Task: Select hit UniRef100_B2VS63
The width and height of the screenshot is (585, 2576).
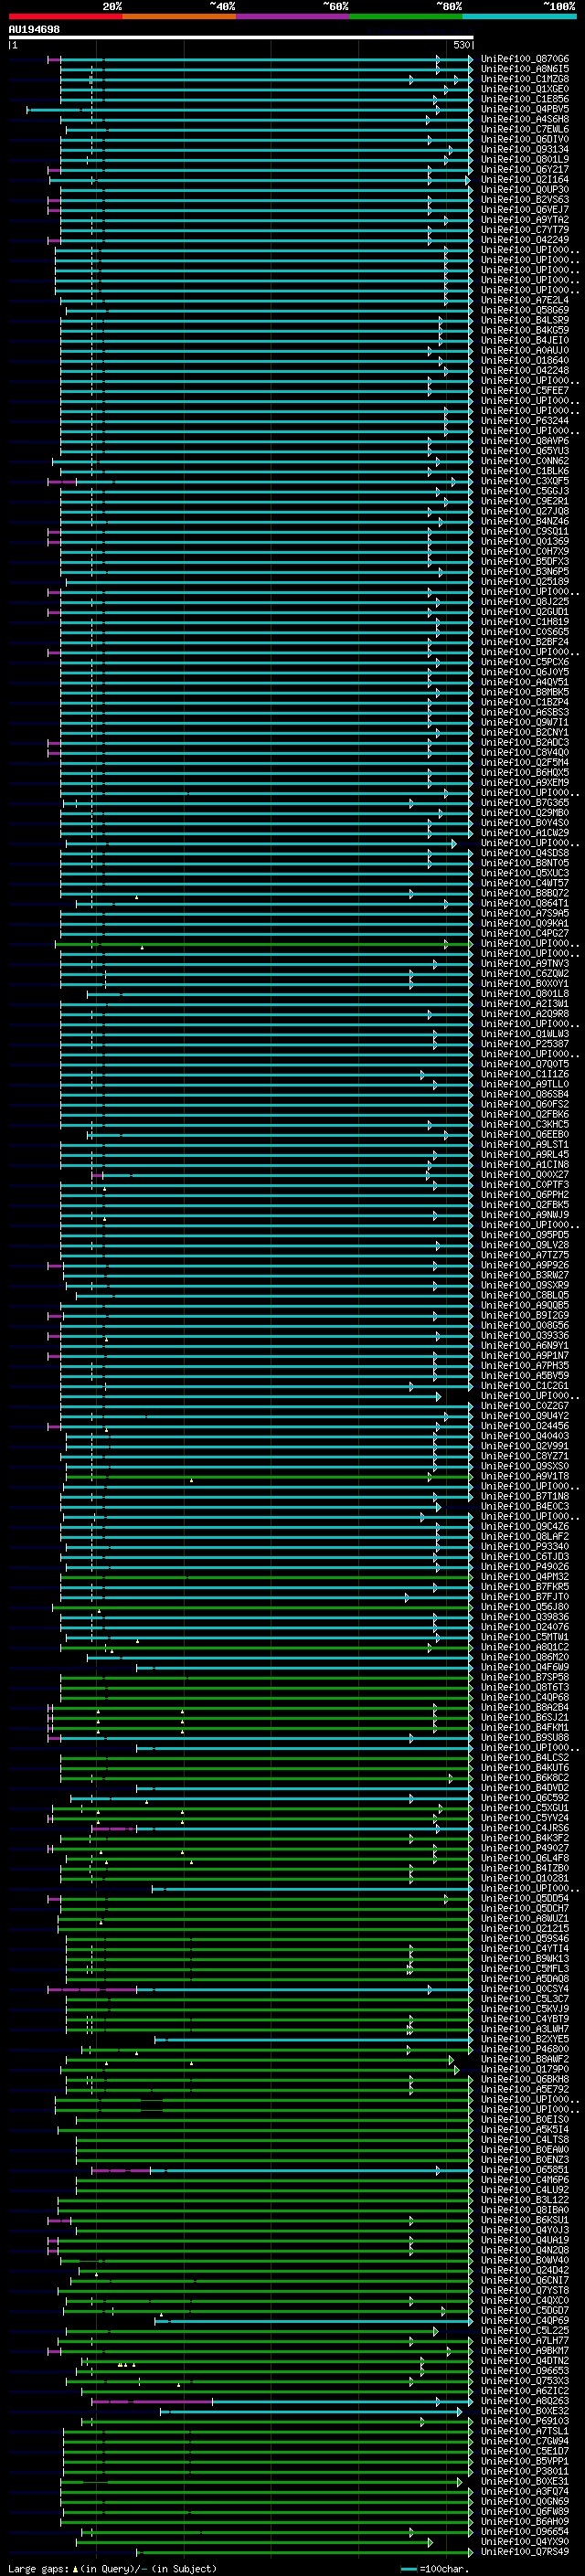Action: pos(525,199)
